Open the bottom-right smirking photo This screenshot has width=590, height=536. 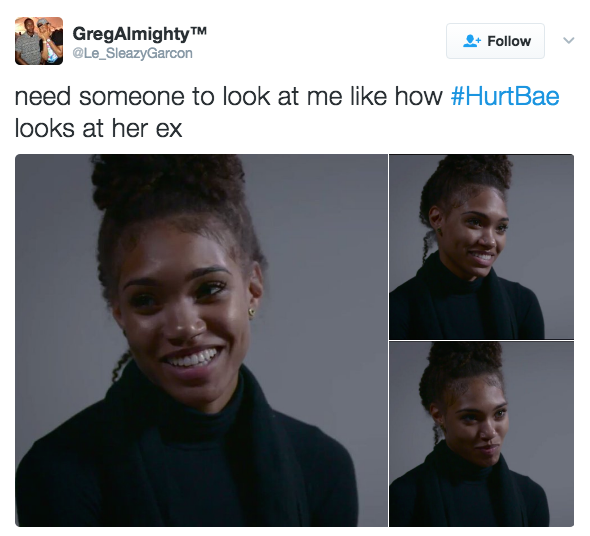click(x=482, y=434)
